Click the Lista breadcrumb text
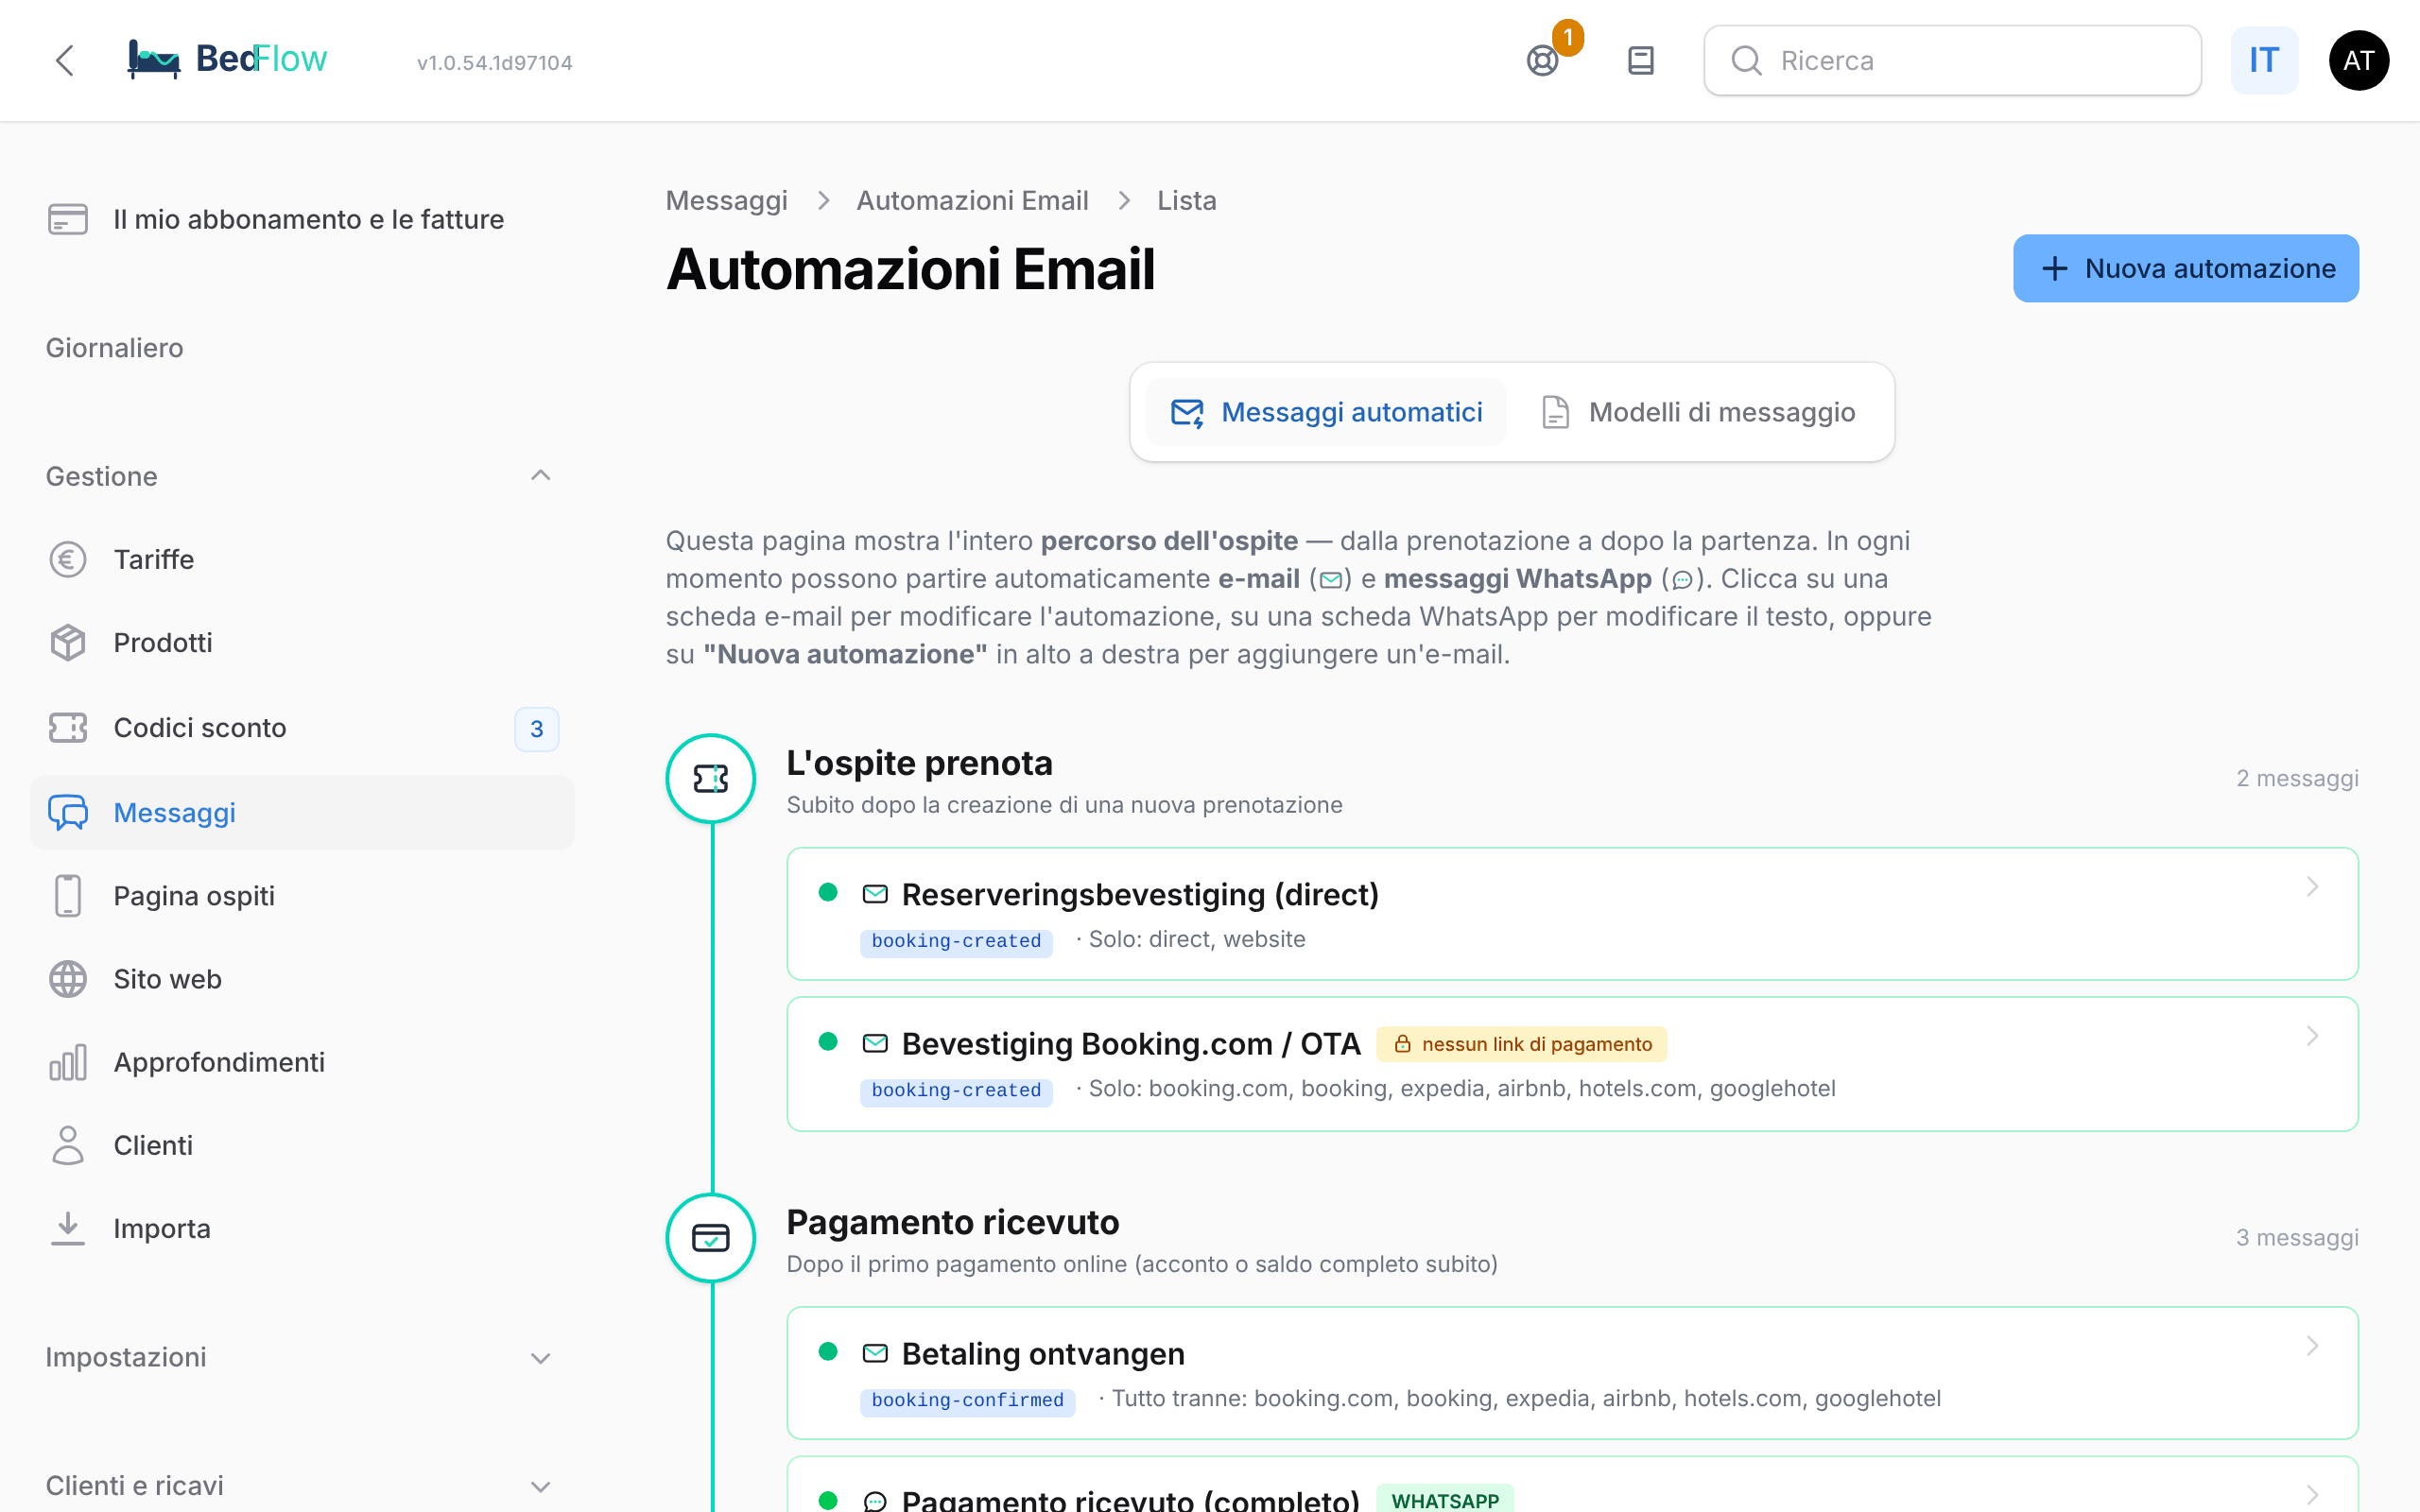This screenshot has width=2420, height=1512. click(1187, 200)
